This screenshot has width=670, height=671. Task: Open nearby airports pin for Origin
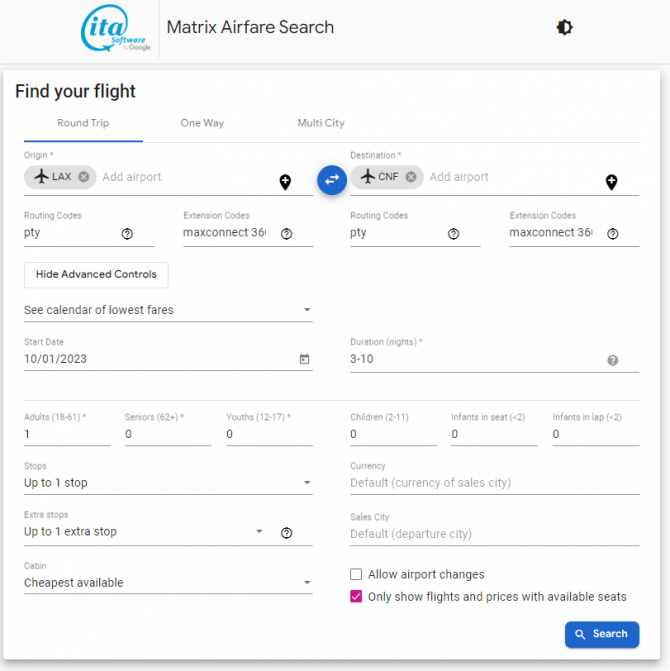click(285, 182)
